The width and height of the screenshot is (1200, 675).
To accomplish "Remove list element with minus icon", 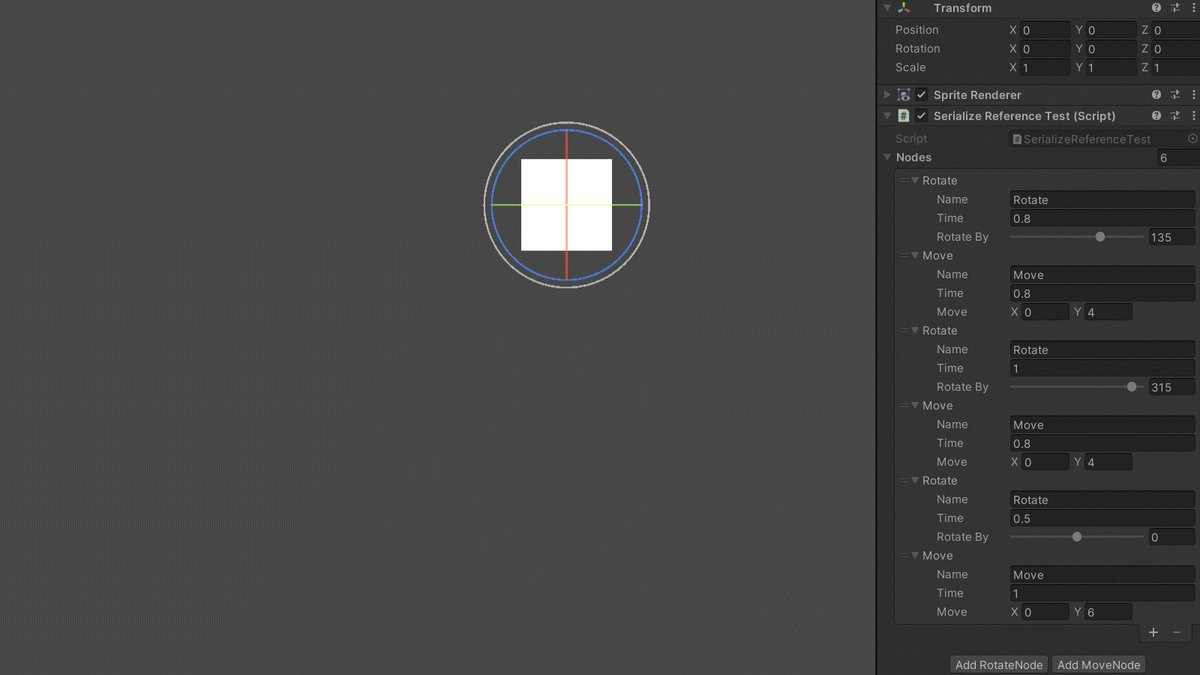I will (x=1177, y=632).
